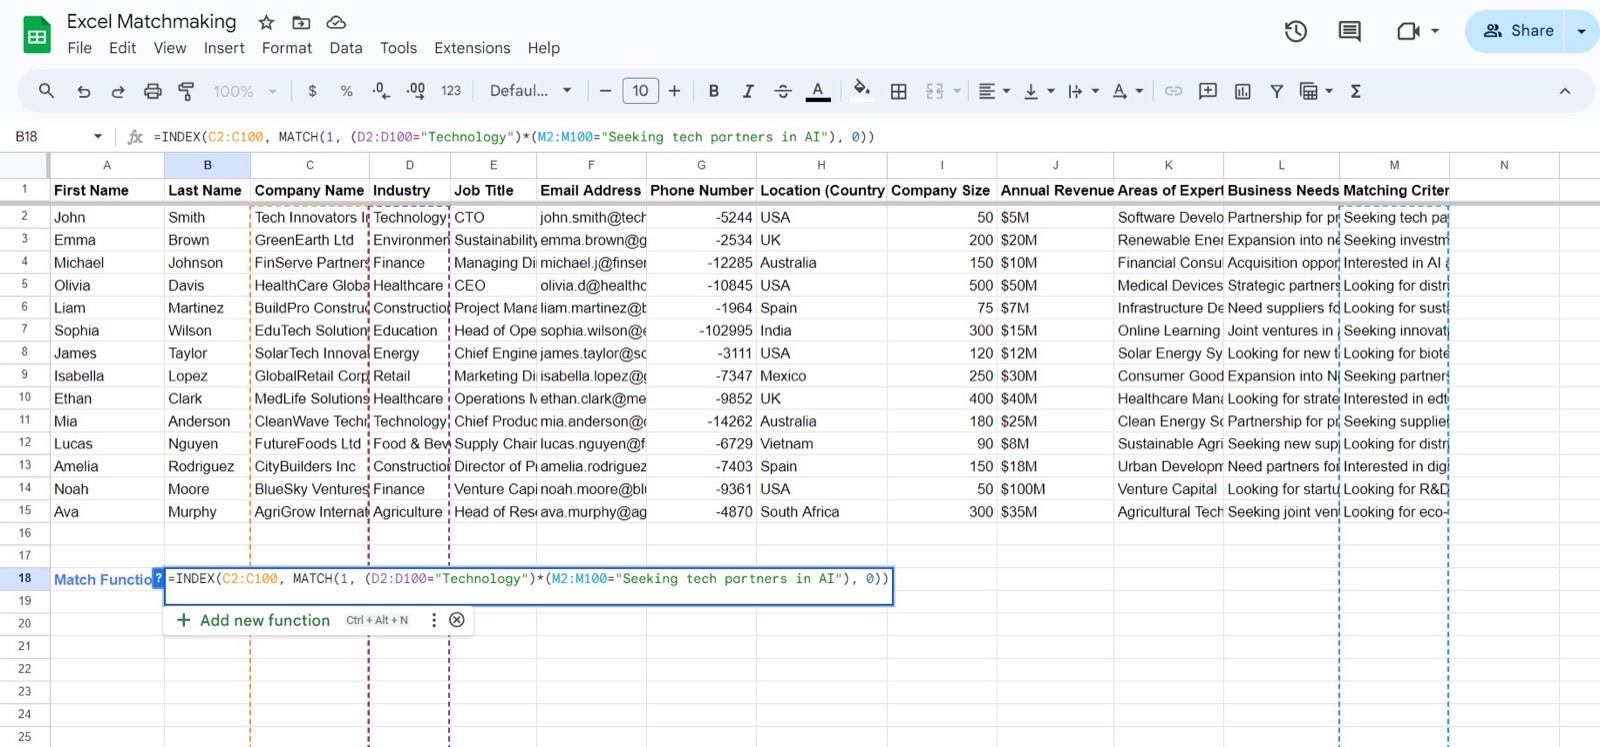Open the File menu
Screen dimensions: 1600x747
79,48
